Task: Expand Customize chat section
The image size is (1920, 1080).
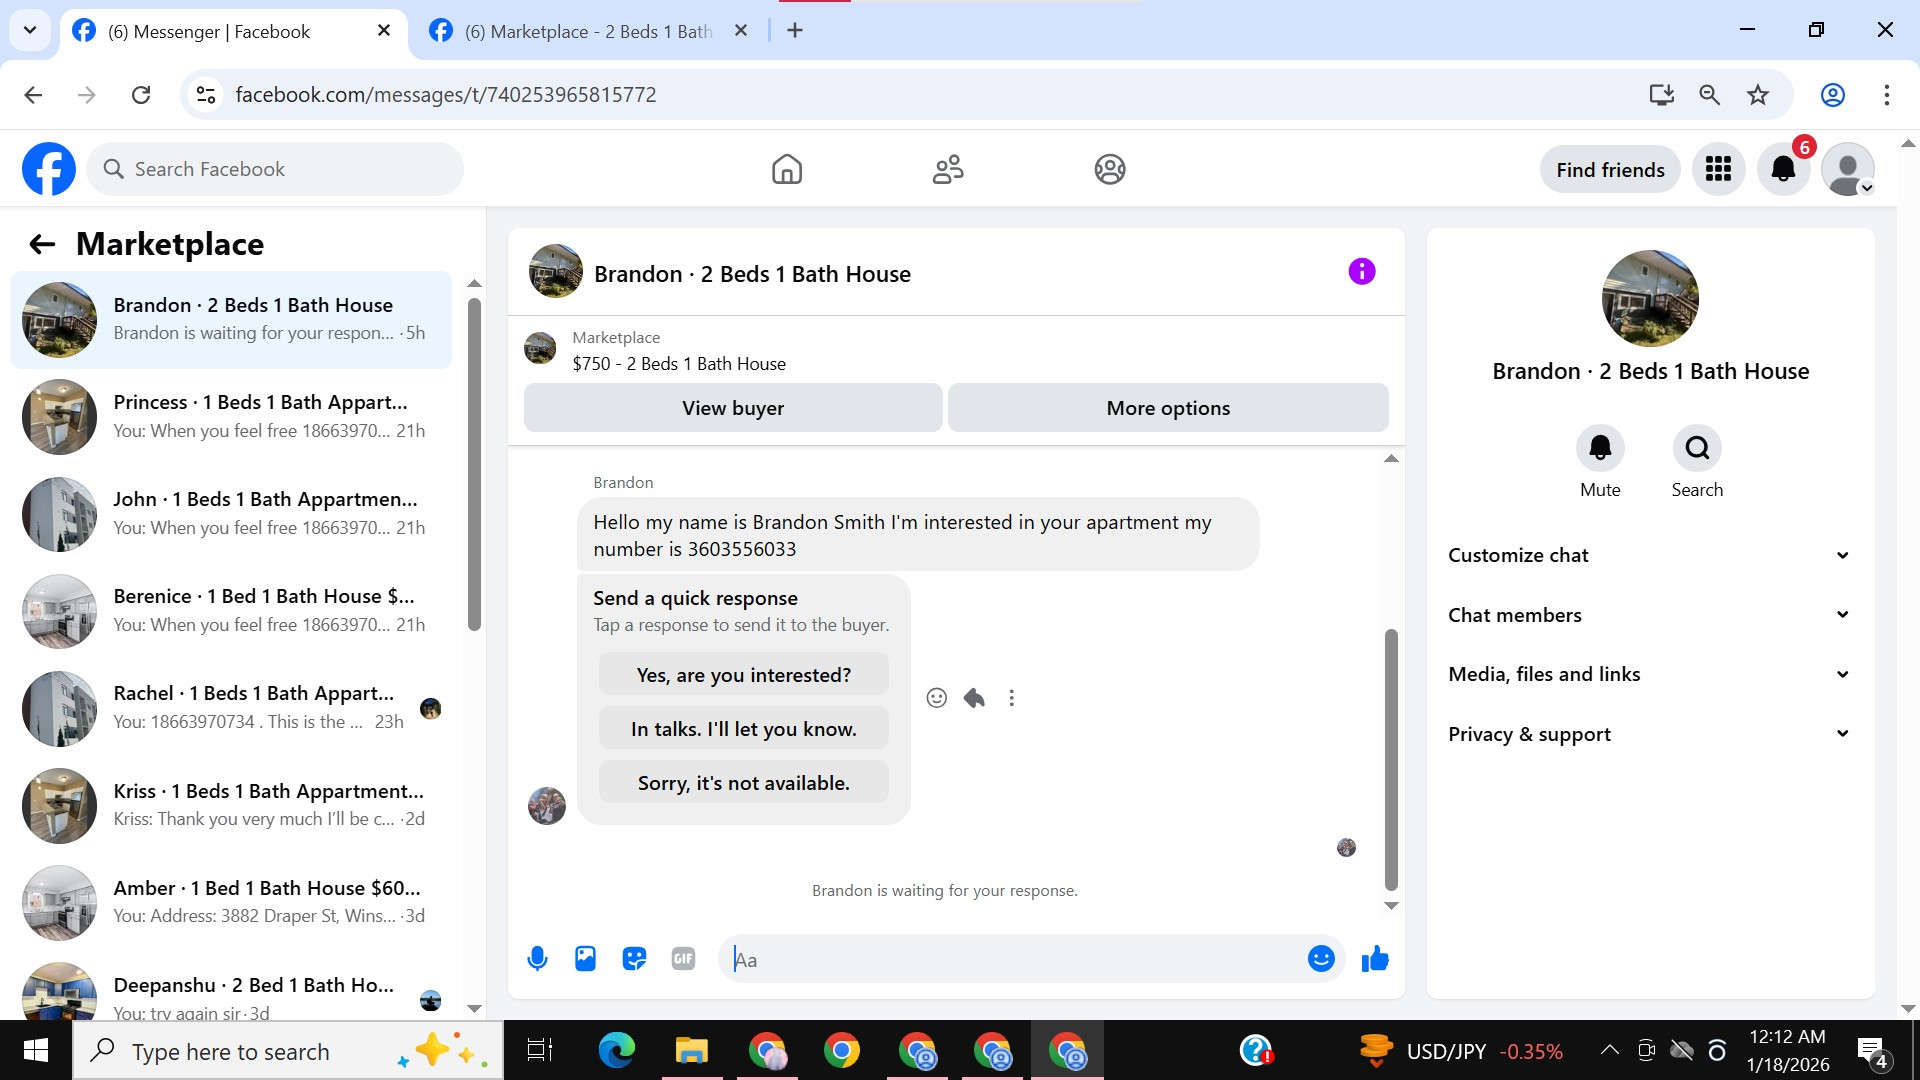Action: [x=1648, y=555]
